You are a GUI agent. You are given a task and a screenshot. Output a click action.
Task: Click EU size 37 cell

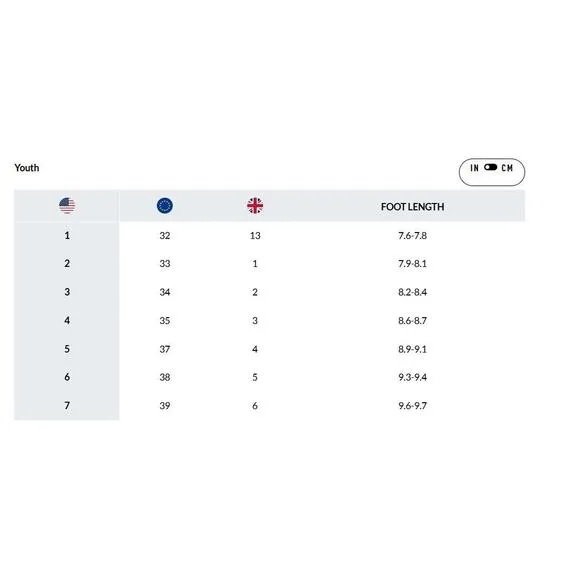tap(165, 349)
